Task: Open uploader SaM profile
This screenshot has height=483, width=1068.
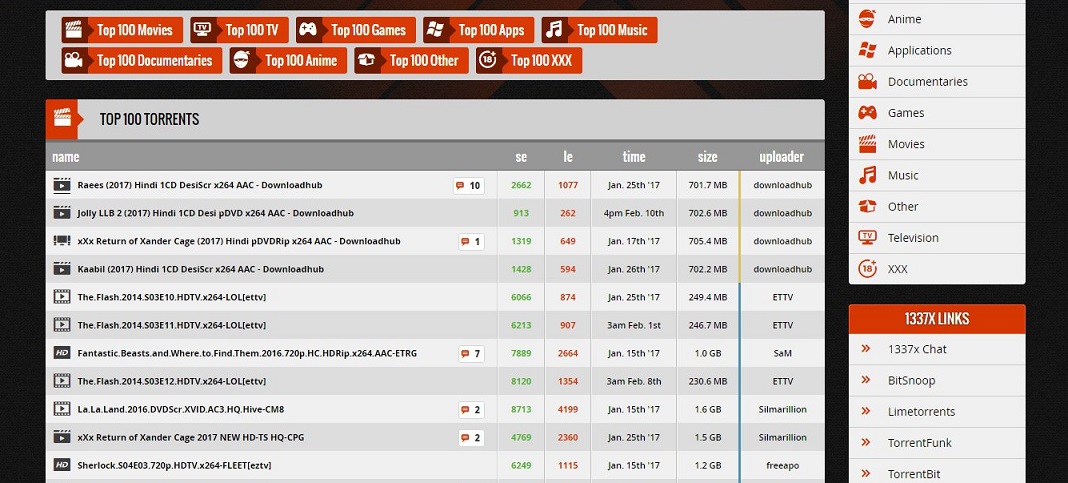Action: 783,354
